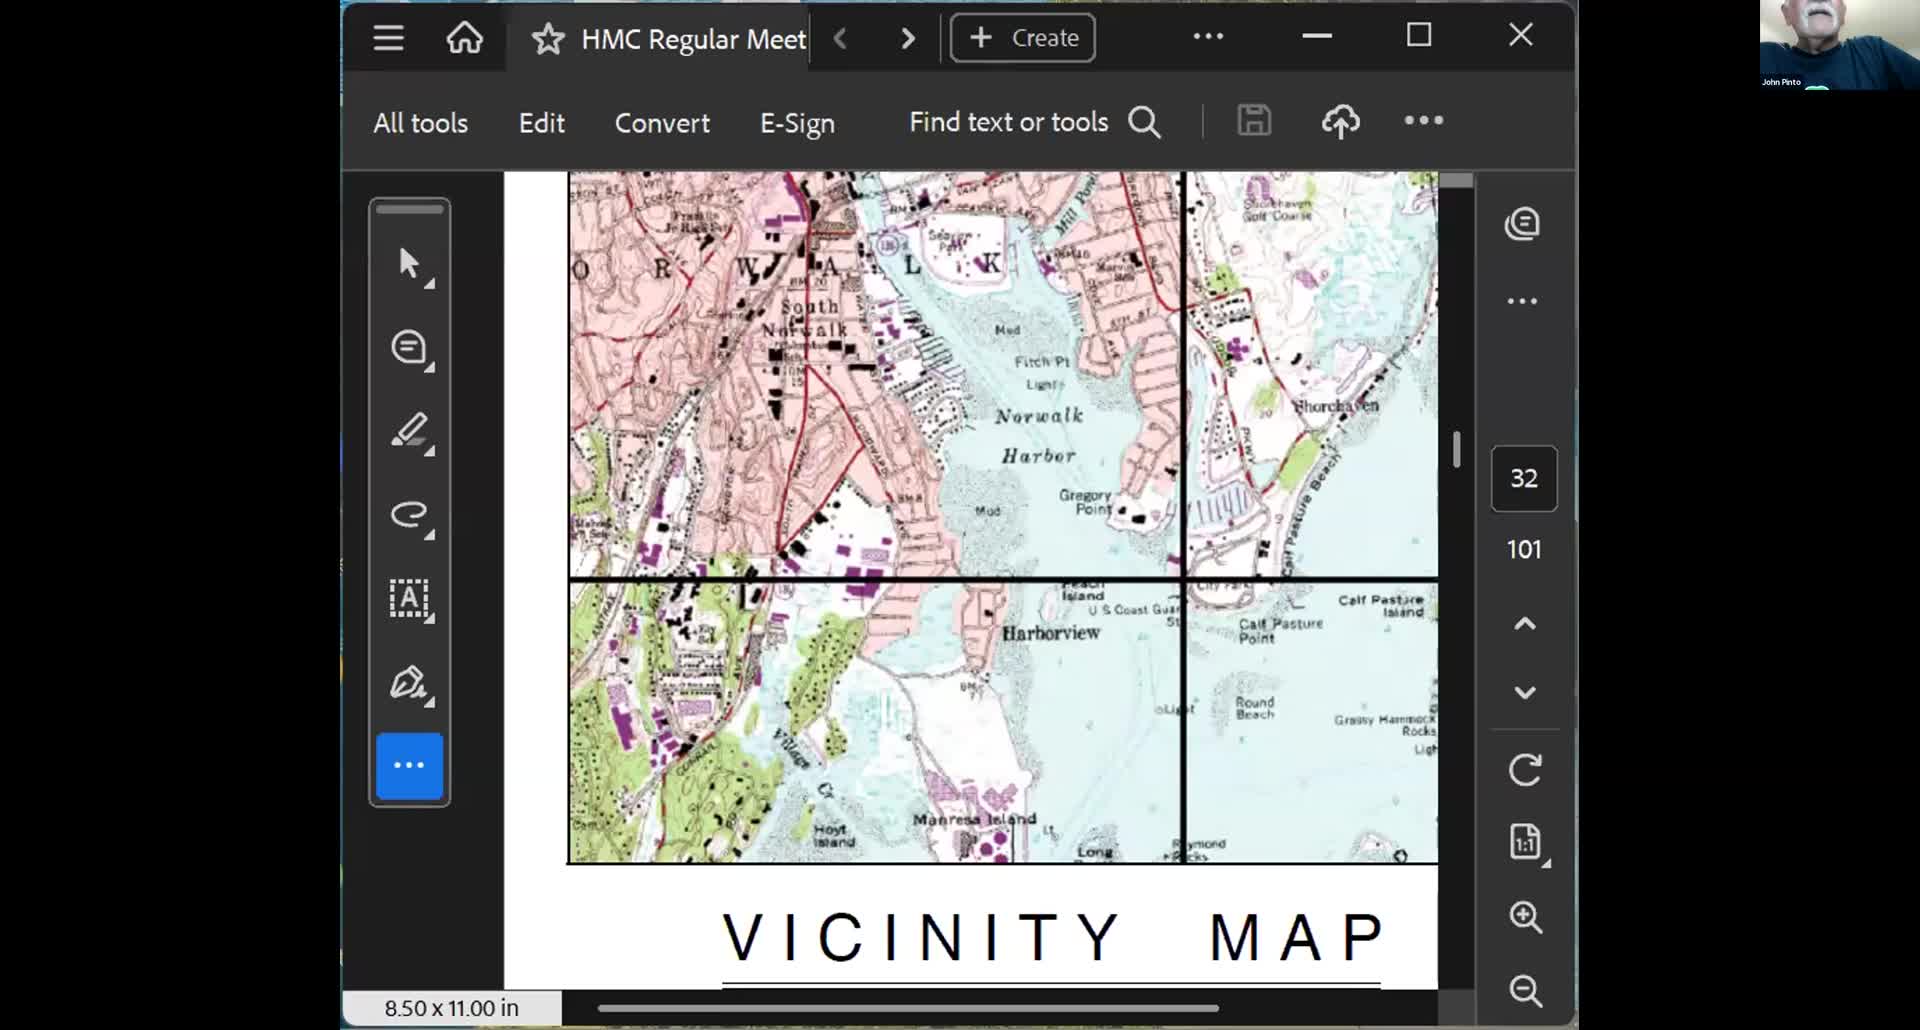Rotate the page view
The width and height of the screenshot is (1920, 1030).
[1524, 770]
